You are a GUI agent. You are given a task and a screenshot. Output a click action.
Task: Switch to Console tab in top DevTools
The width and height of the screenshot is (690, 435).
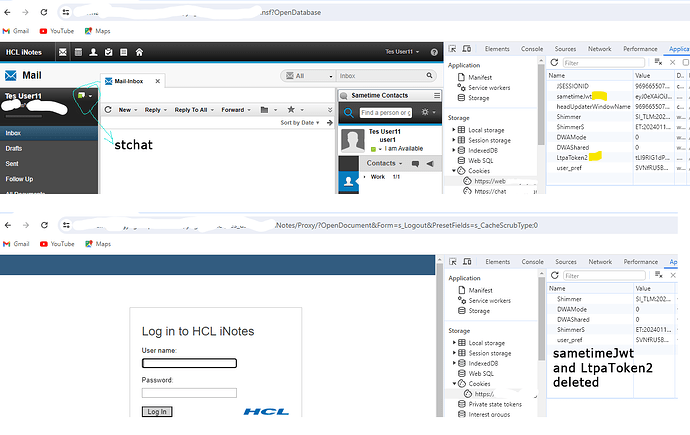coord(532,49)
